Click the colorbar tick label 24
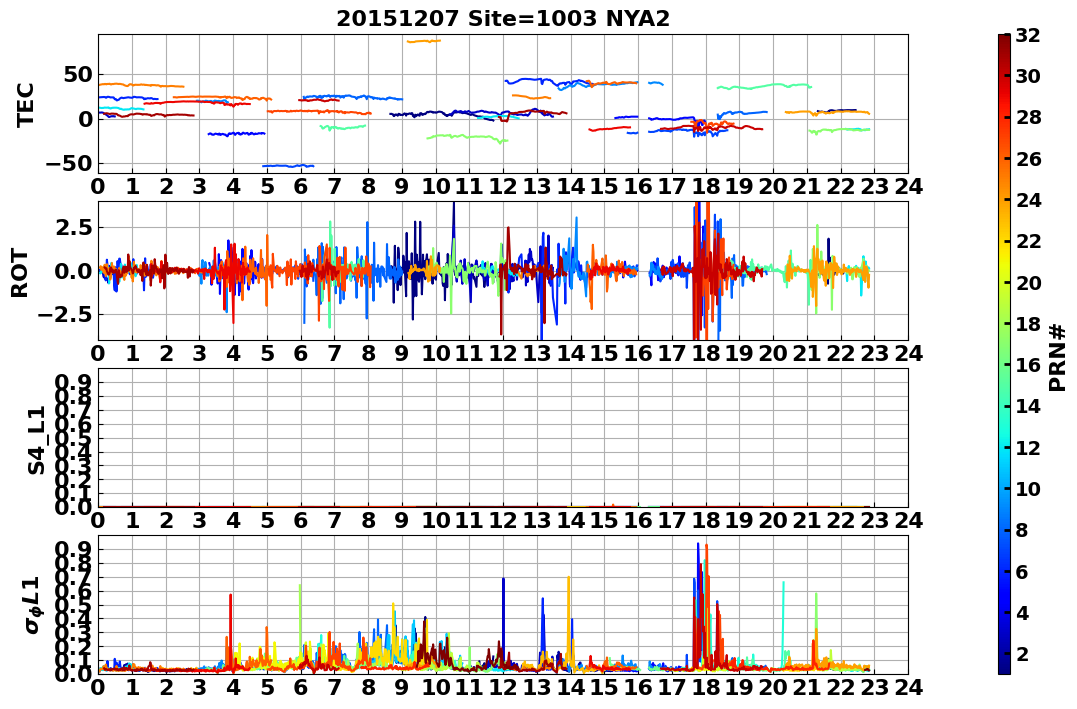This screenshot has width=1077, height=709. [1028, 200]
